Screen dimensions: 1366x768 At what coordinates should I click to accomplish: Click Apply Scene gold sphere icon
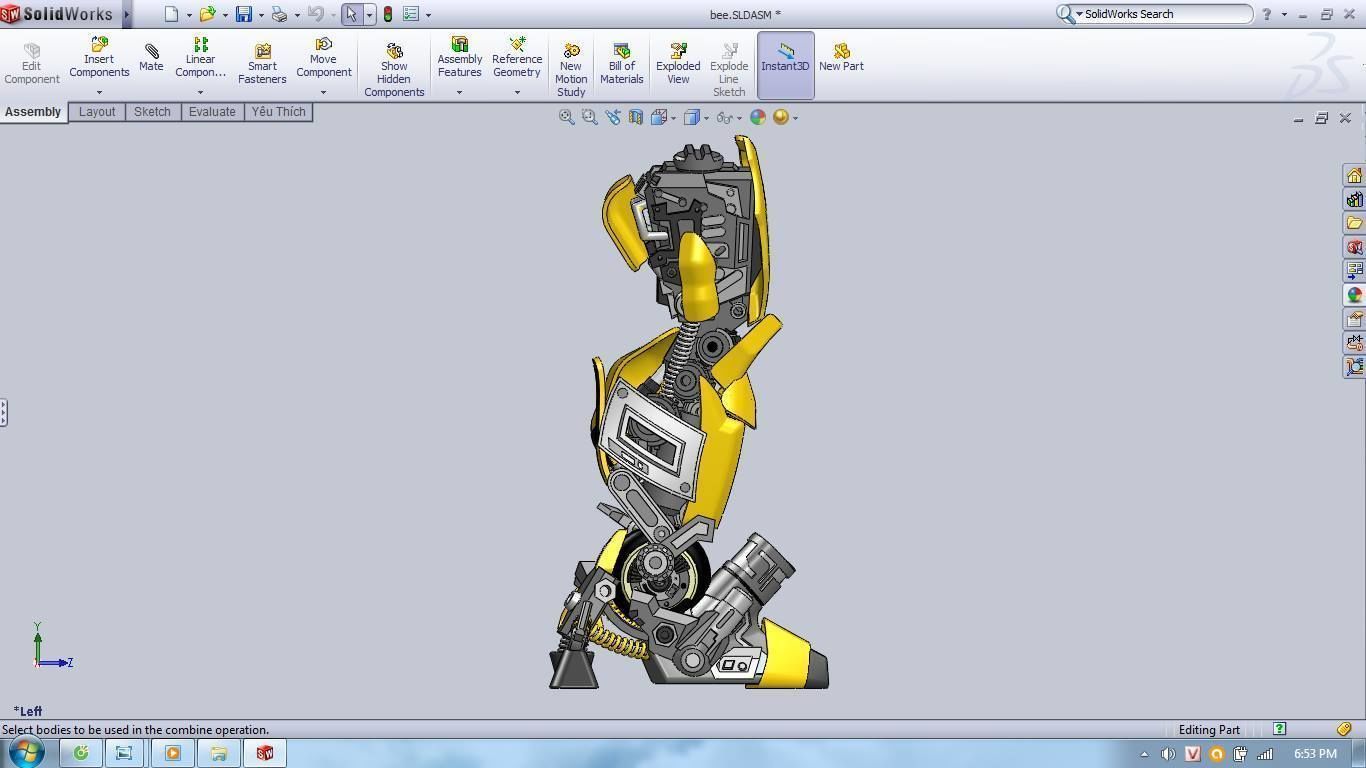tap(781, 117)
